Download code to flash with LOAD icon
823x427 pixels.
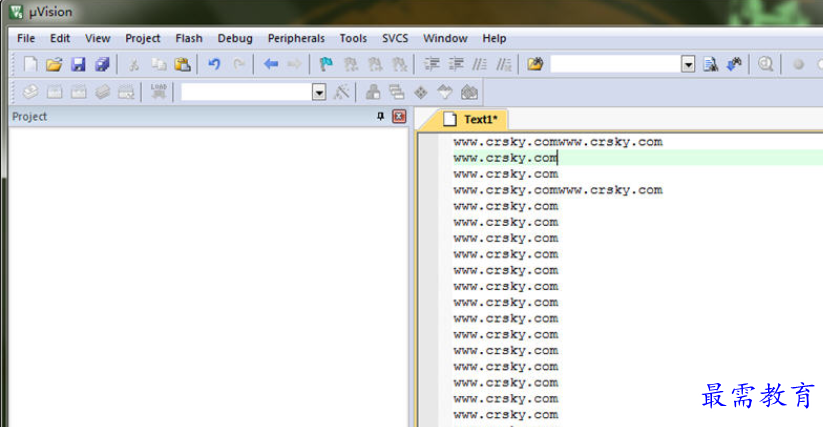159,92
